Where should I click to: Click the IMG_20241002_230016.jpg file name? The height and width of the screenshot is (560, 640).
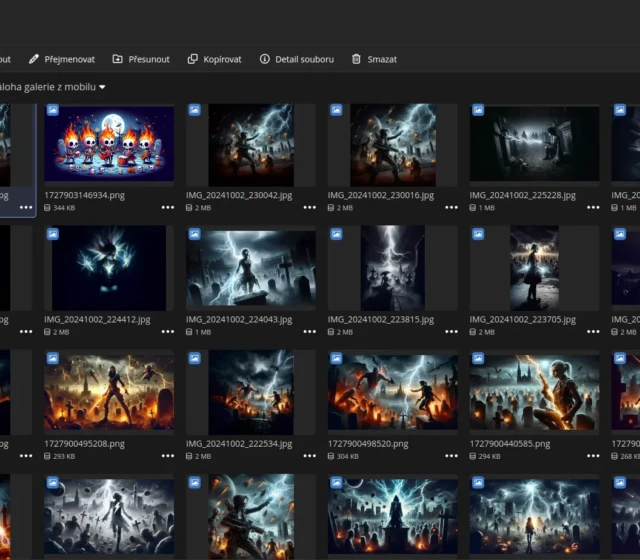381,195
